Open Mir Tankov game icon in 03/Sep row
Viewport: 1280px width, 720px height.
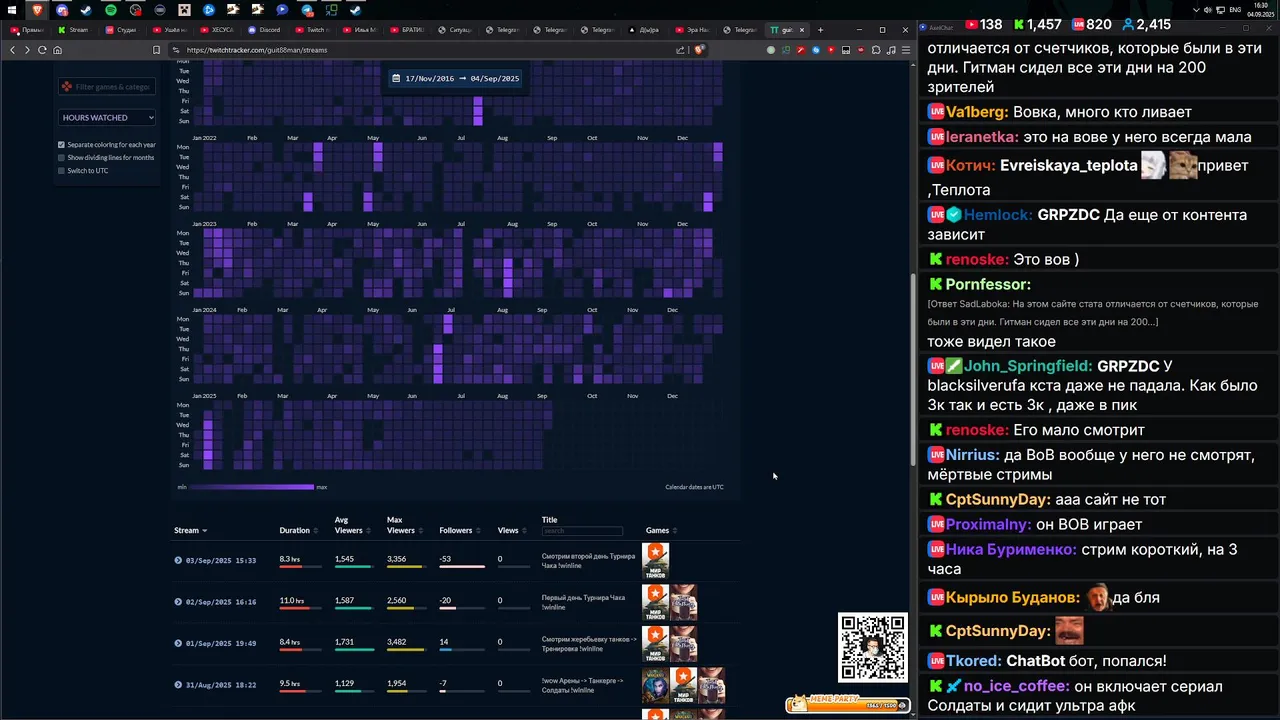[655, 560]
